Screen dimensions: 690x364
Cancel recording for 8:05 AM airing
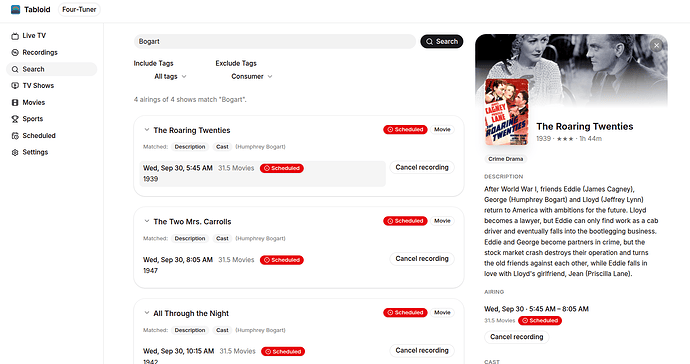(x=422, y=259)
